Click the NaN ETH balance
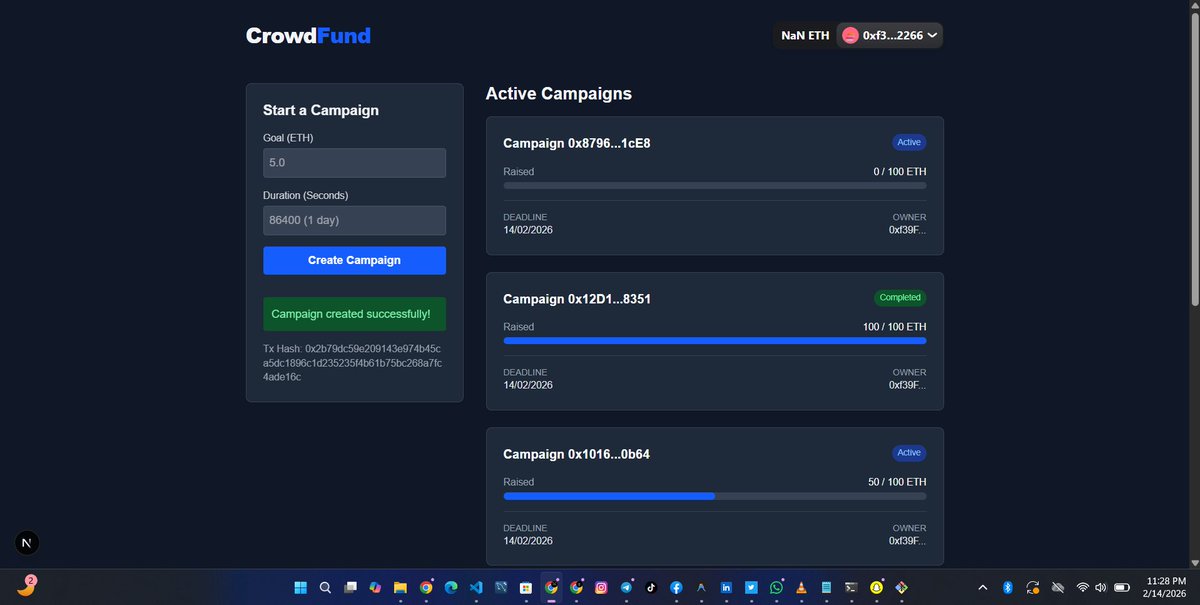This screenshot has width=1200, height=605. coord(805,35)
